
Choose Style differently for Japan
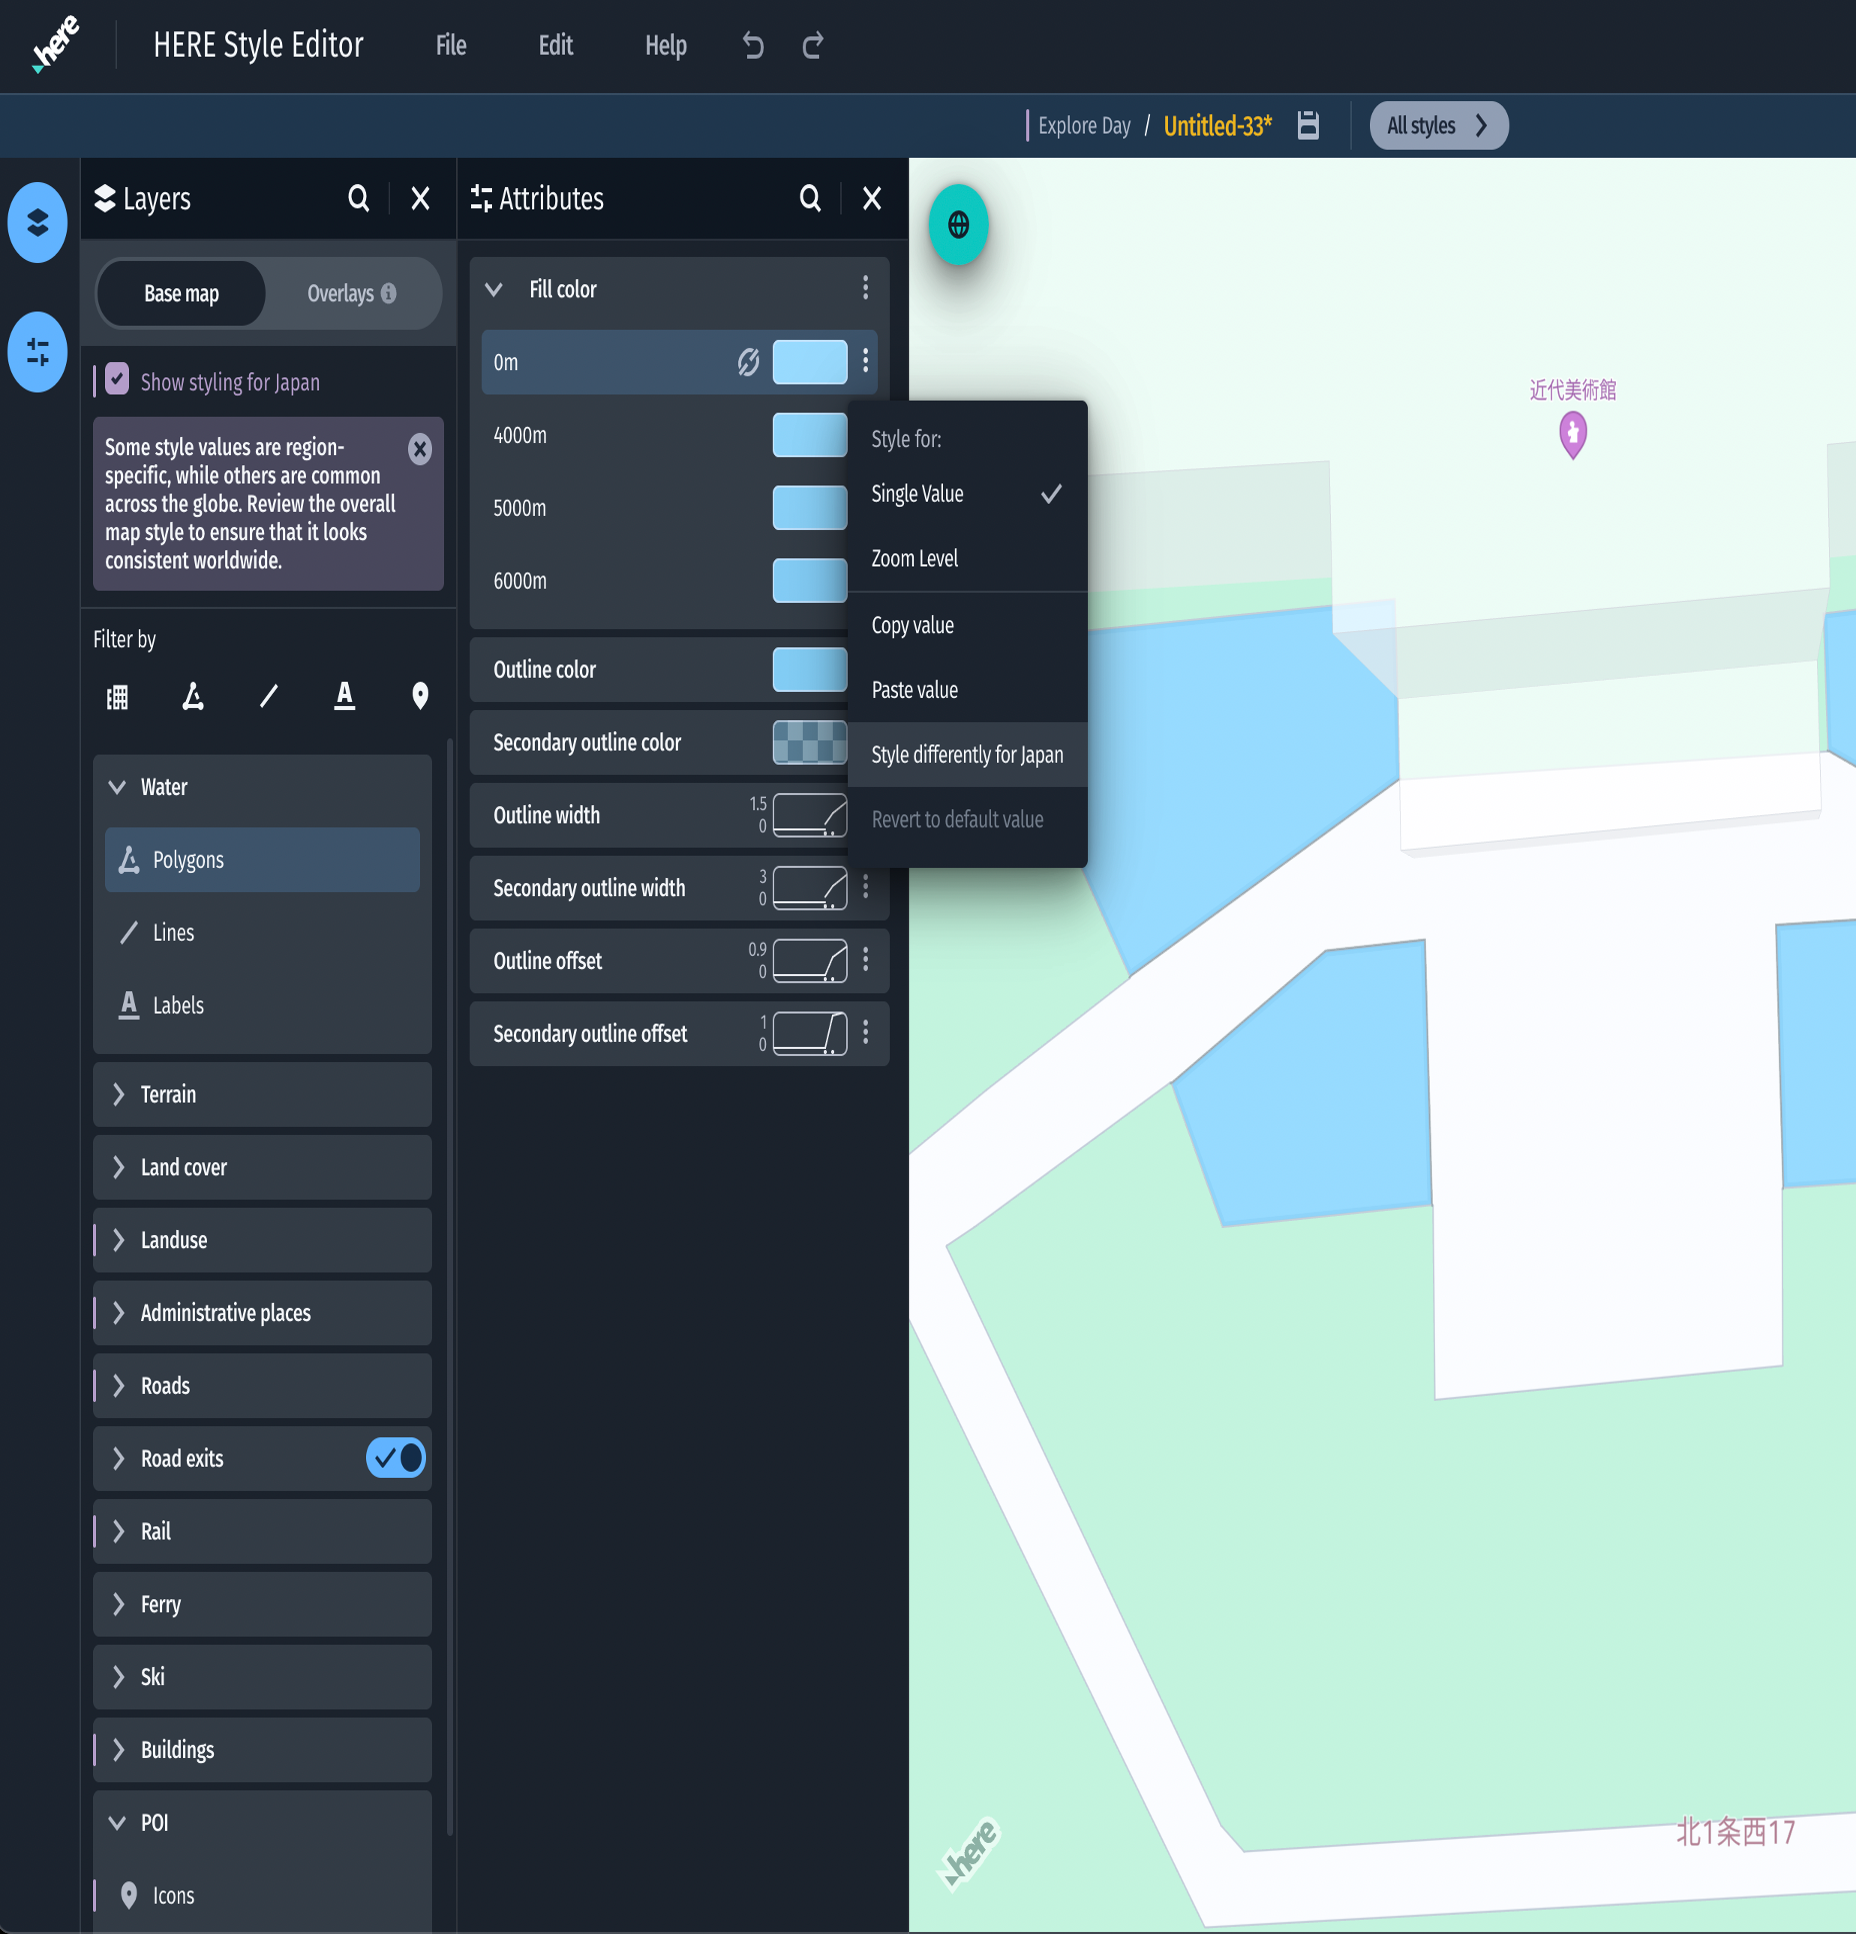(966, 755)
